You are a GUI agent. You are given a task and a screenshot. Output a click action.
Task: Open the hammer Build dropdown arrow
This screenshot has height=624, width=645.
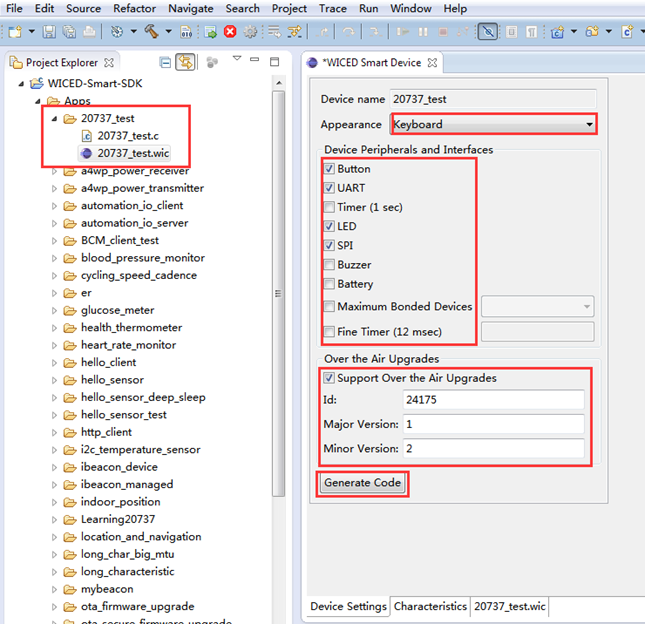click(169, 31)
